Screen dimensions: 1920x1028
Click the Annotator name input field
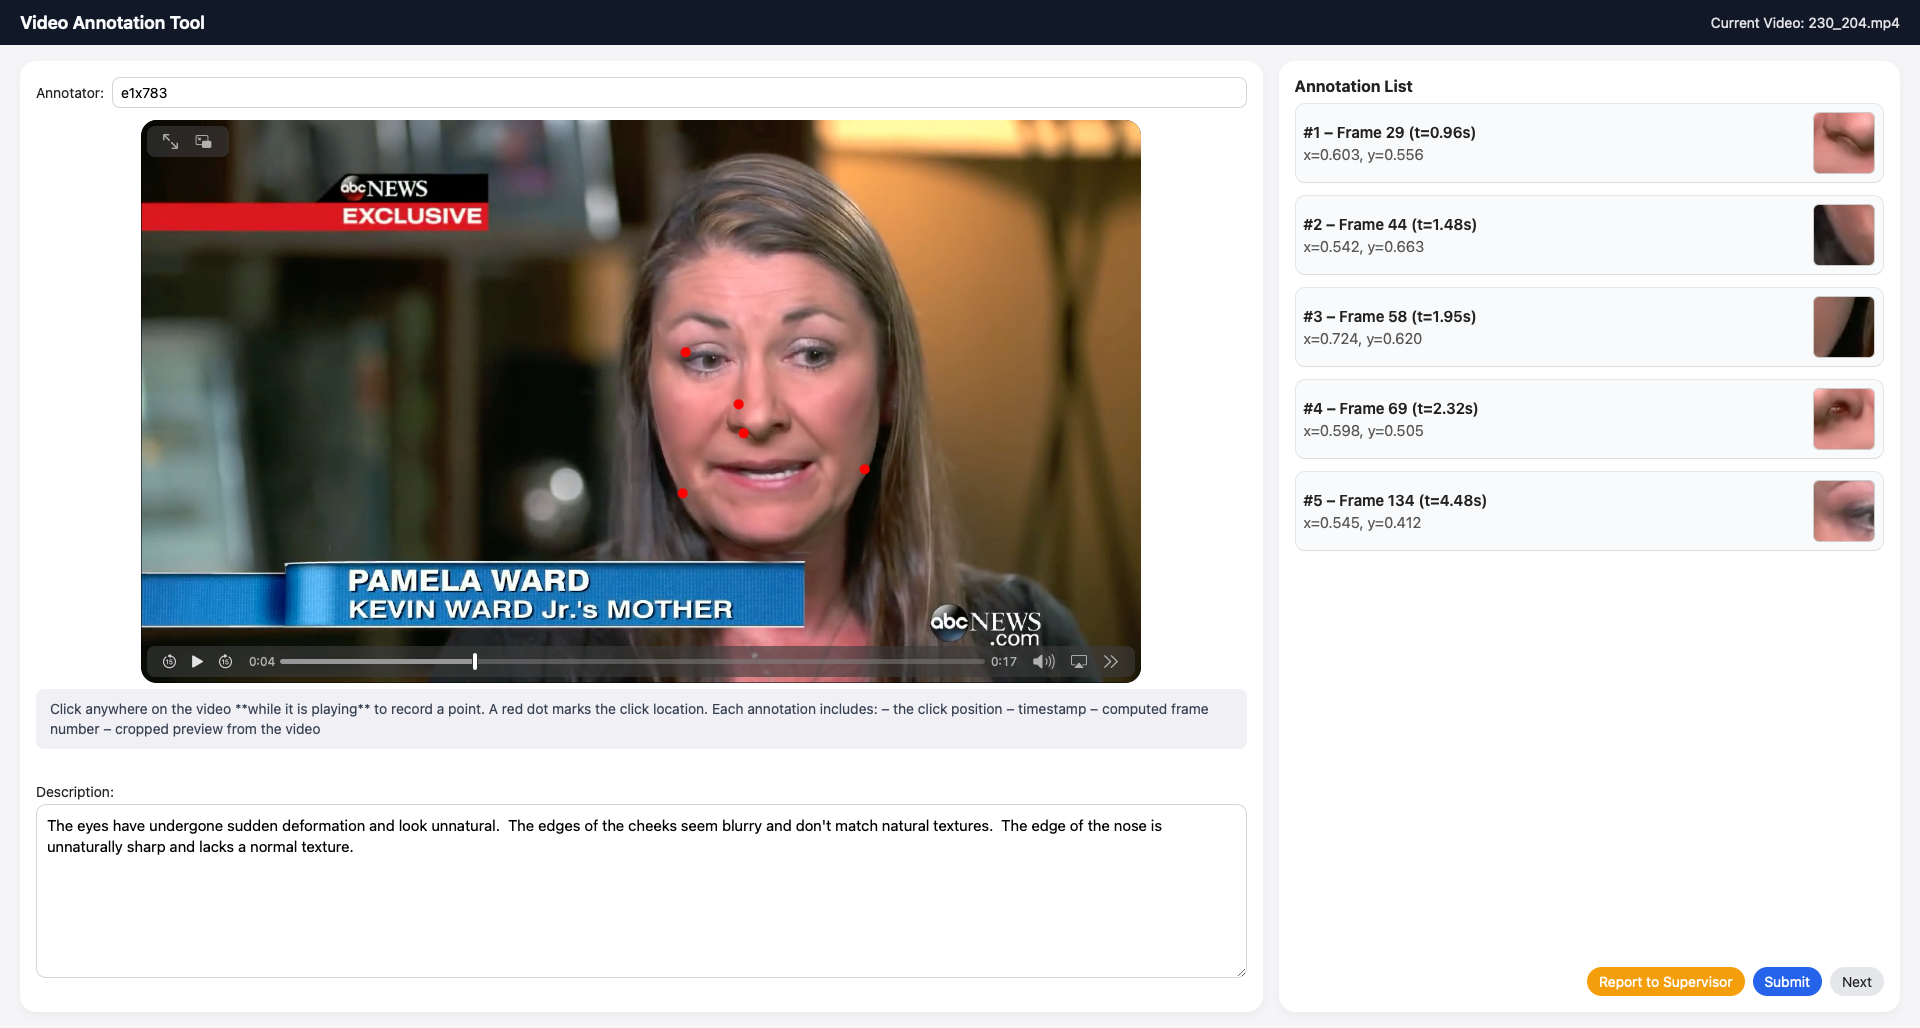click(678, 93)
